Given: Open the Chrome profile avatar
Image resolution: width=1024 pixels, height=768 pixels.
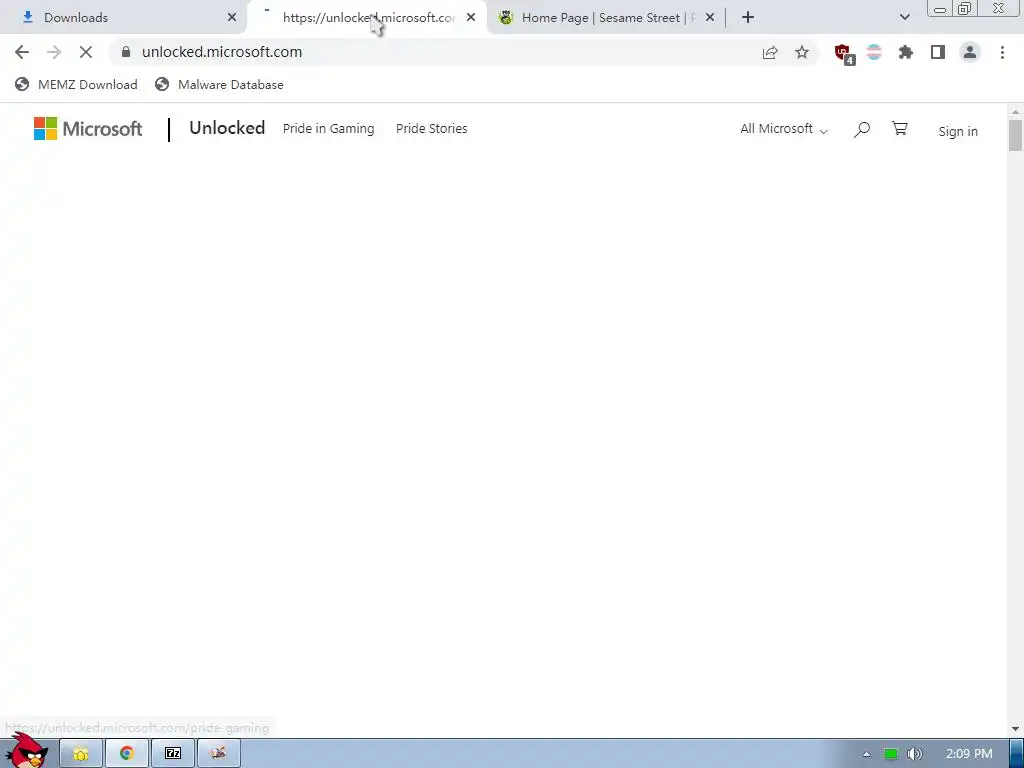Looking at the screenshot, I should [x=970, y=52].
